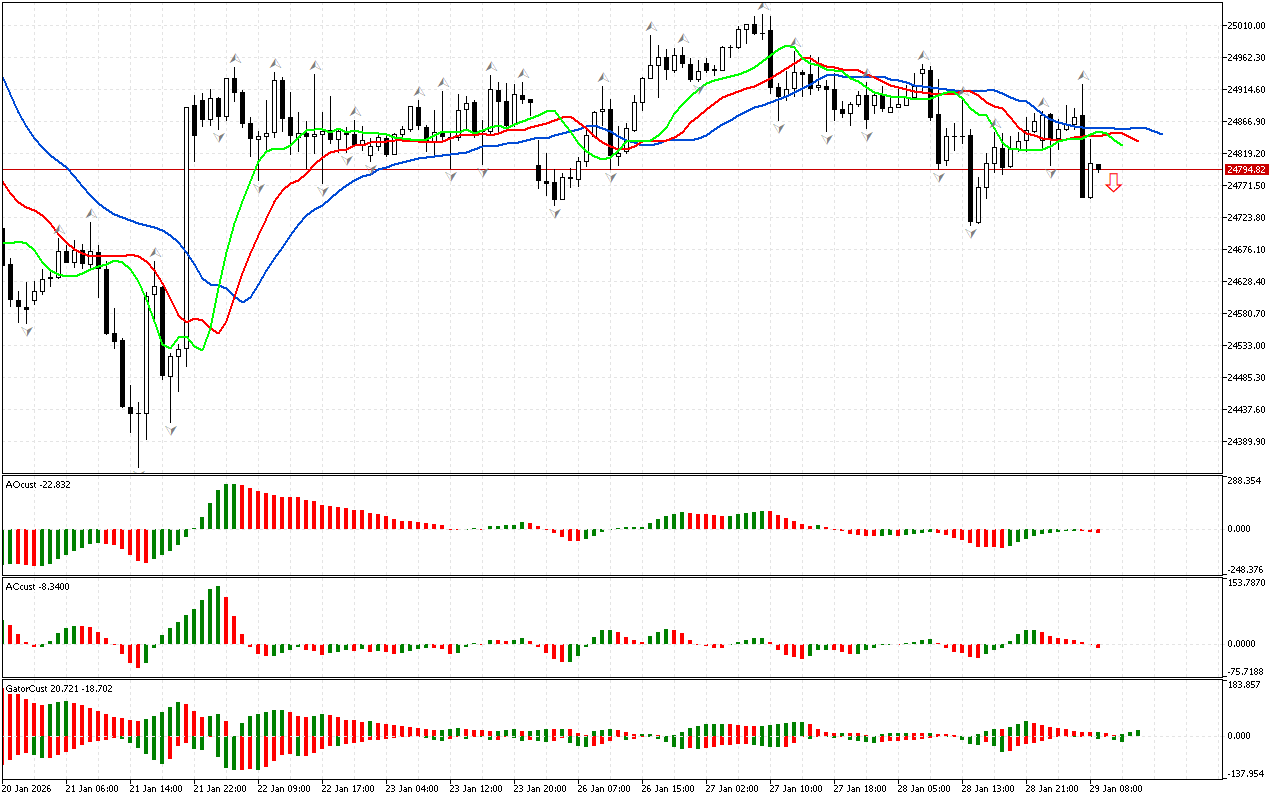Click the right end of the blue Alligator line
The height and width of the screenshot is (800, 1280).
[1161, 133]
